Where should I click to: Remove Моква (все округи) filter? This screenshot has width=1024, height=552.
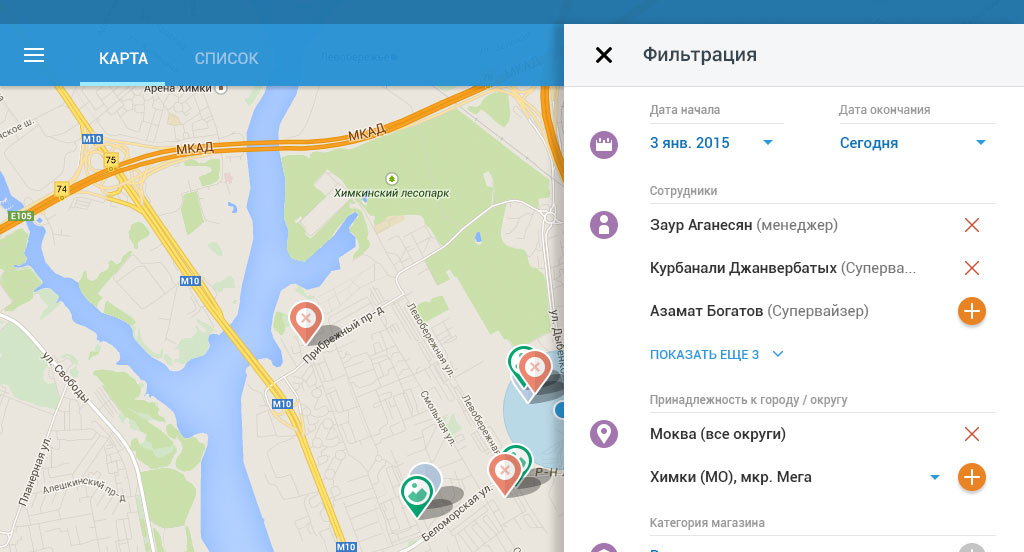click(972, 434)
